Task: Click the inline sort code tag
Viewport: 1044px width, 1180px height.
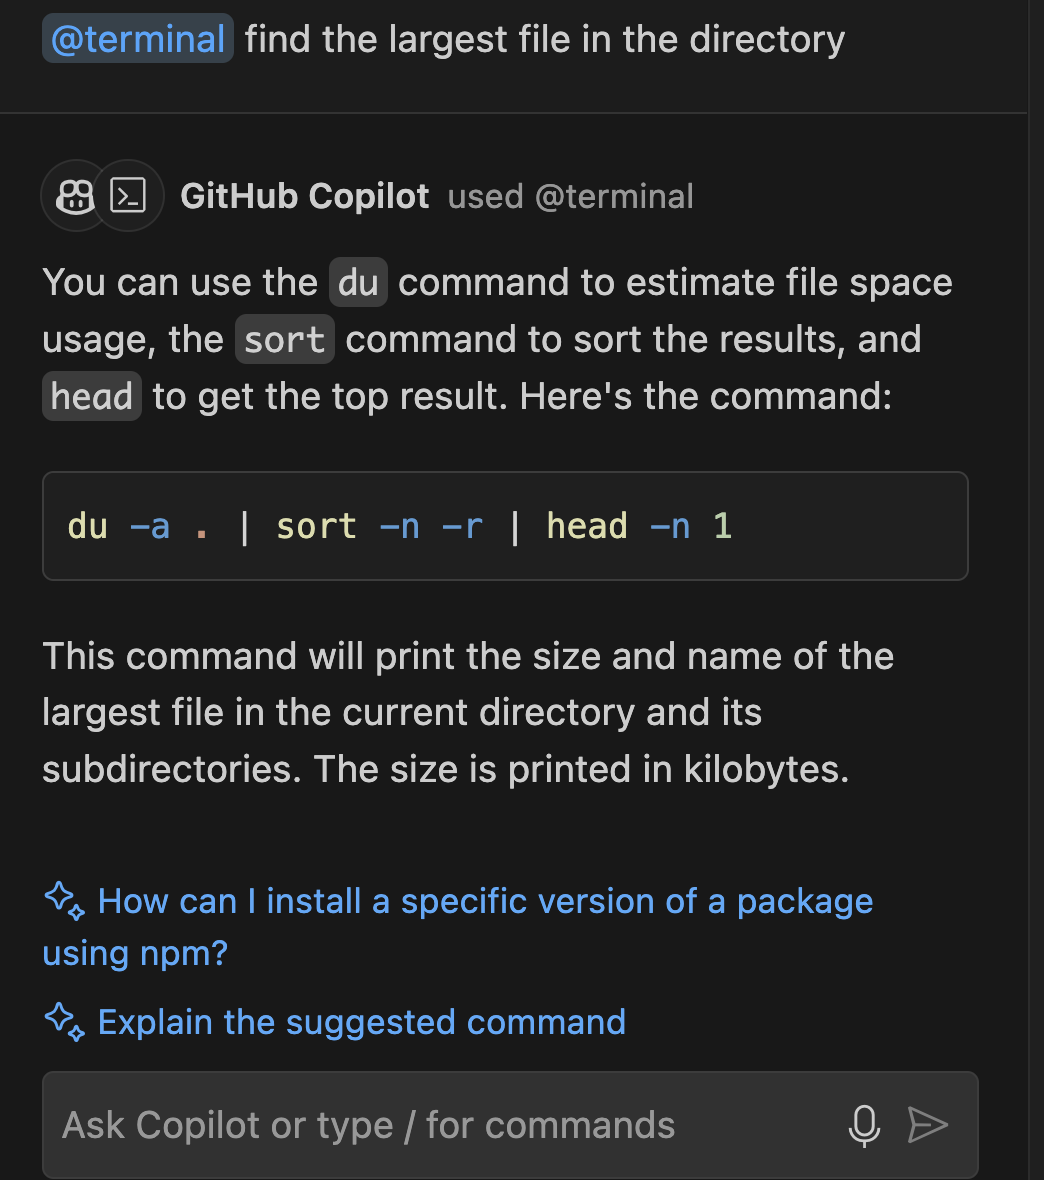Action: 285,339
